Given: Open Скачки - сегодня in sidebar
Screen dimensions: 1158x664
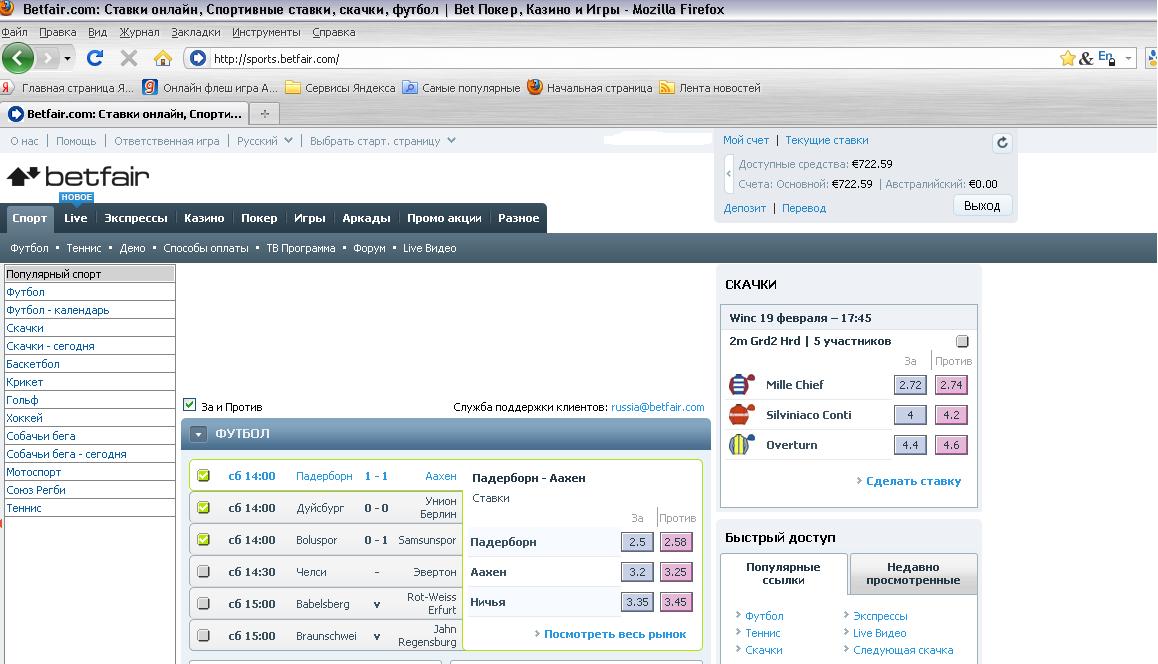Looking at the screenshot, I should click(50, 346).
